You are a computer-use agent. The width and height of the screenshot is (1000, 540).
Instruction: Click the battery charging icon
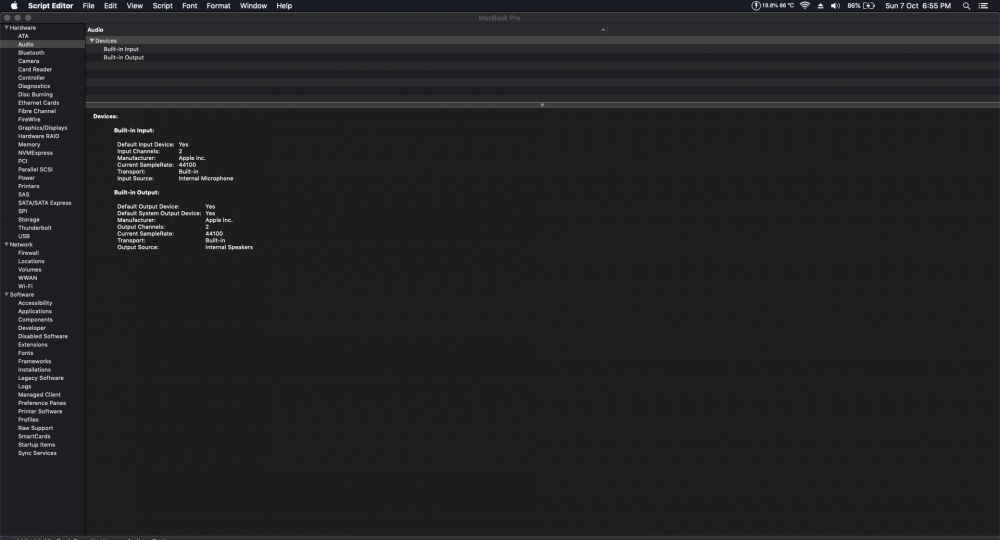pos(869,6)
